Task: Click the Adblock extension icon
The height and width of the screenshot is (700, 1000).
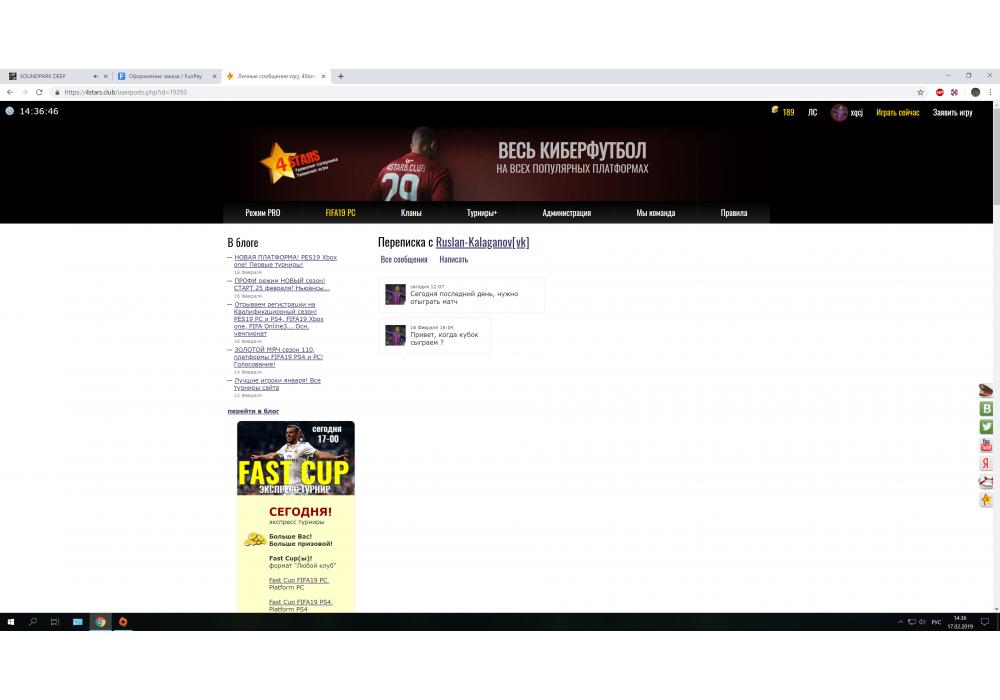Action: pos(940,92)
